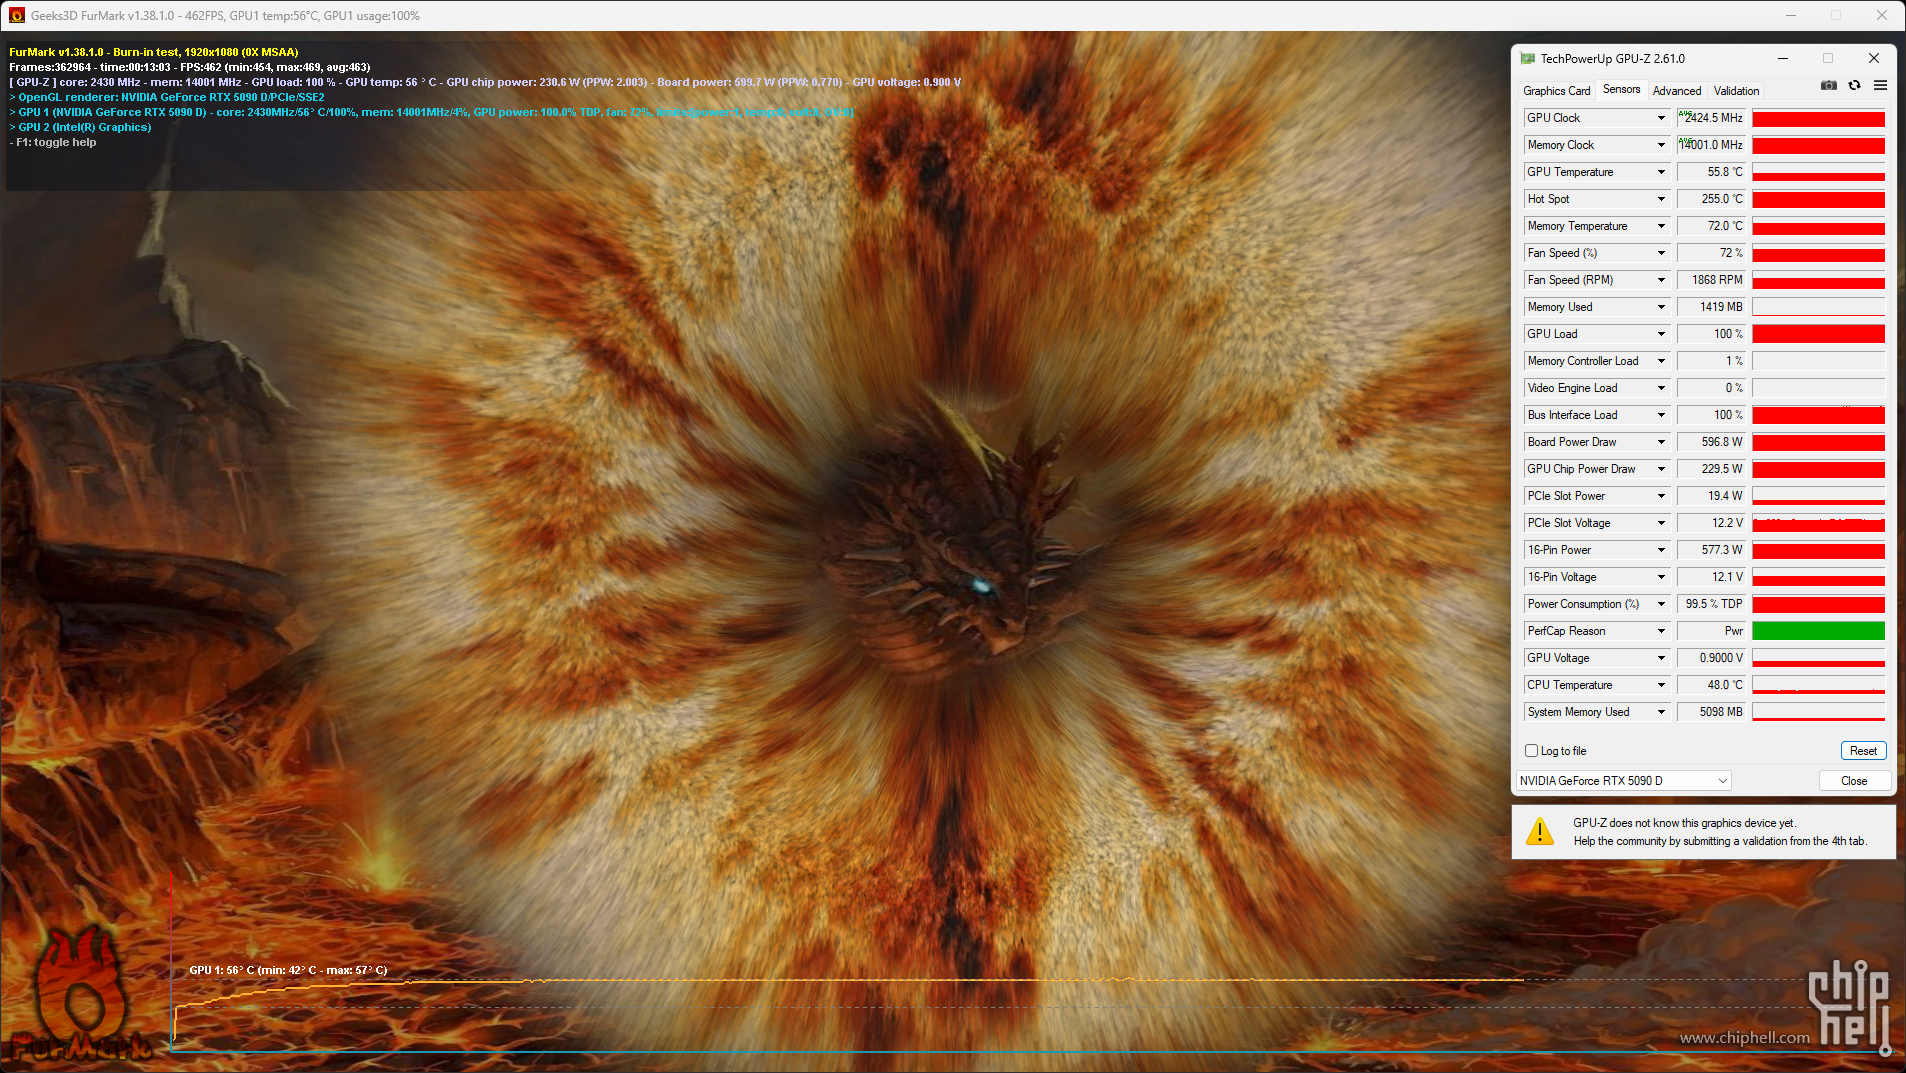Image resolution: width=1906 pixels, height=1073 pixels.
Task: Close the FurMark window
Action: 1882,15
